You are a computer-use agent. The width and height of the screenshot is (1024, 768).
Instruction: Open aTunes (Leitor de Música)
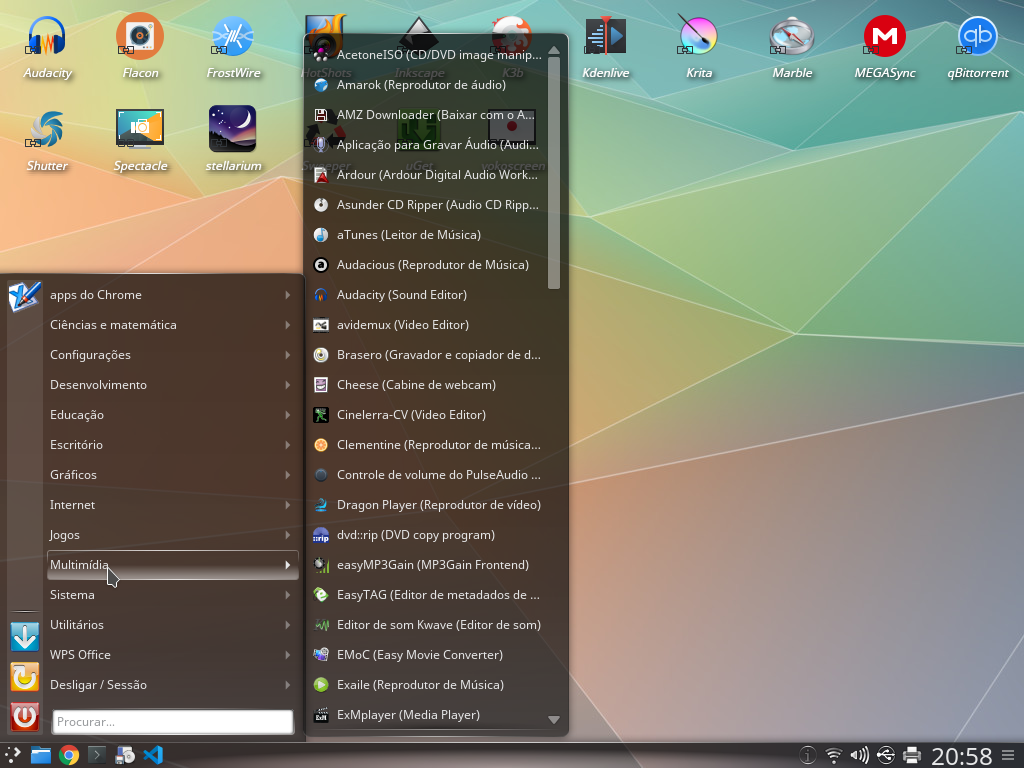click(x=428, y=235)
